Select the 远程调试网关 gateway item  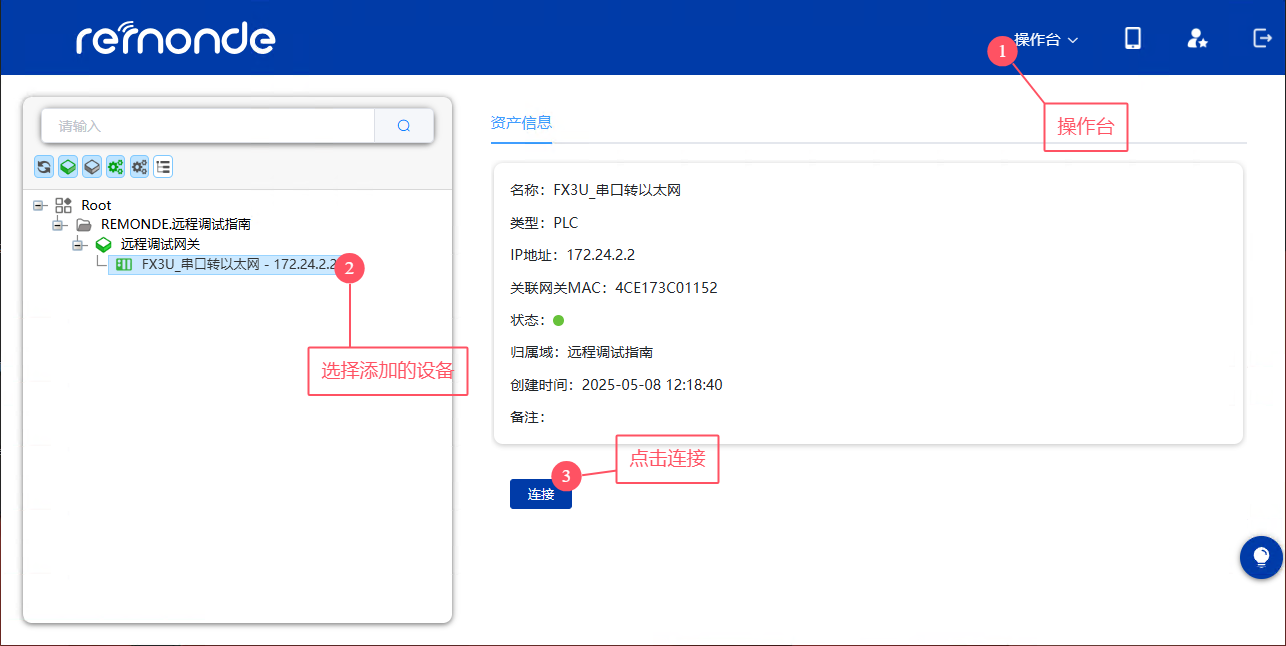point(160,245)
